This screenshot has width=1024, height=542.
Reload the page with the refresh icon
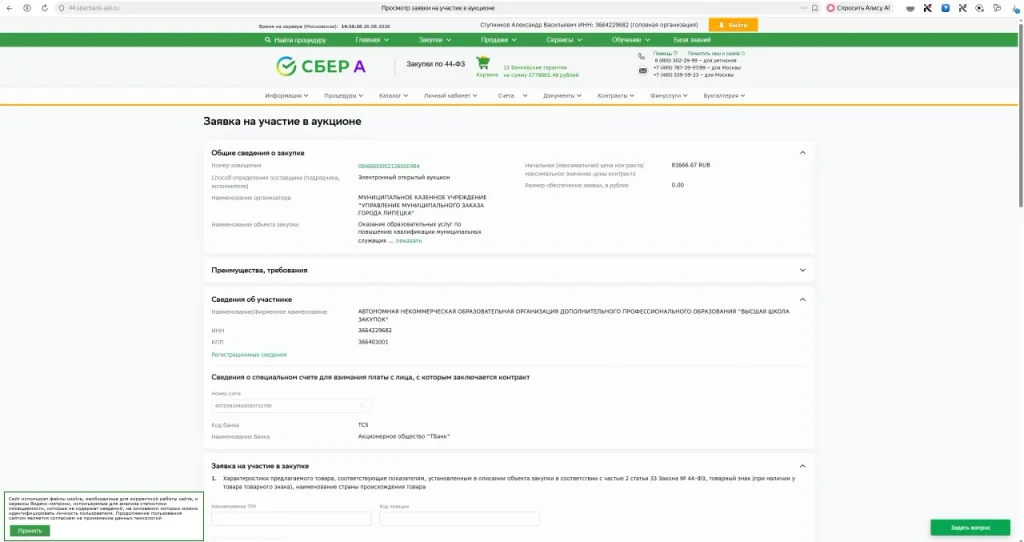(x=44, y=8)
